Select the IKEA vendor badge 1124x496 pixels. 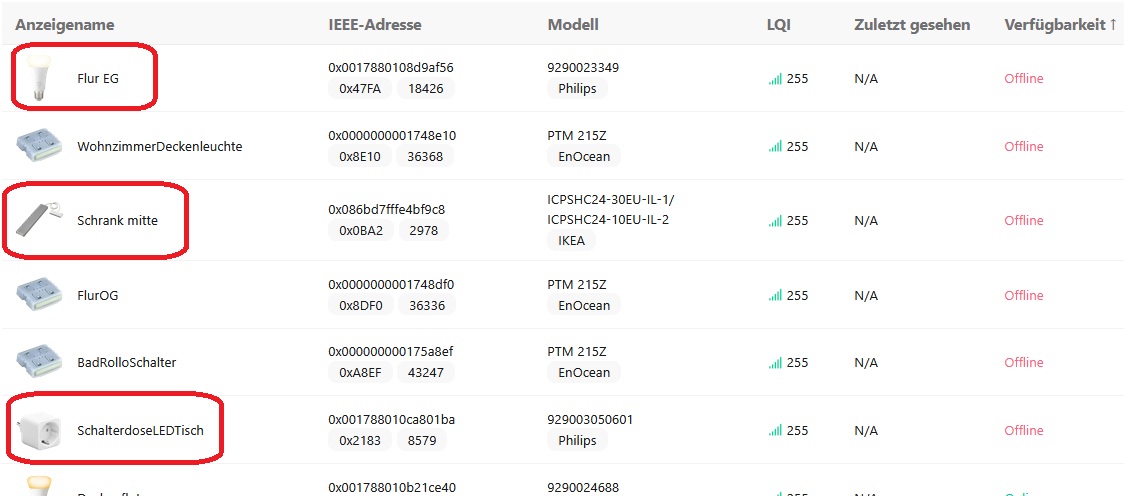571,240
